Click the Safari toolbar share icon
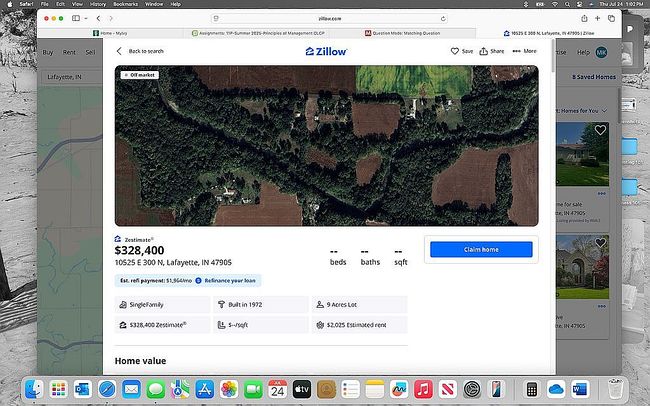This screenshot has width=650, height=406. pos(584,18)
